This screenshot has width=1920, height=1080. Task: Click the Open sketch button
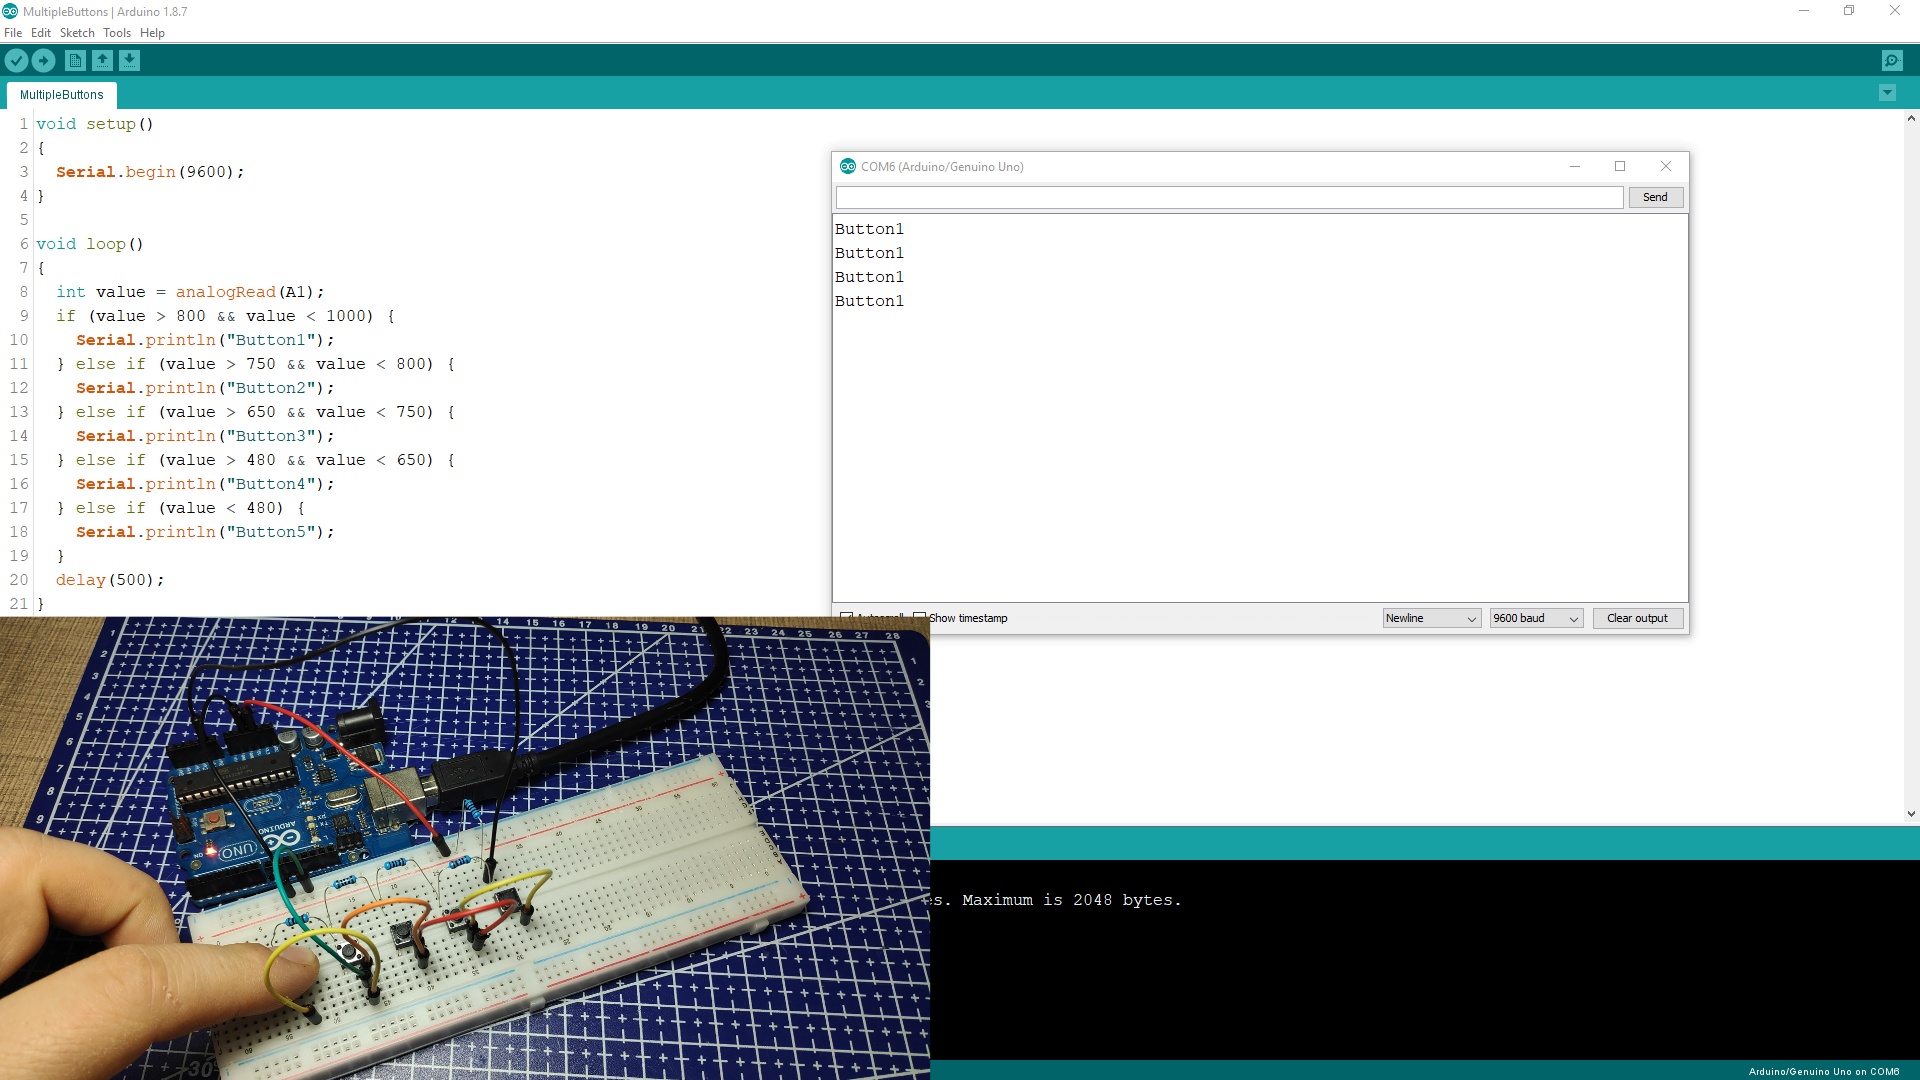coord(102,59)
